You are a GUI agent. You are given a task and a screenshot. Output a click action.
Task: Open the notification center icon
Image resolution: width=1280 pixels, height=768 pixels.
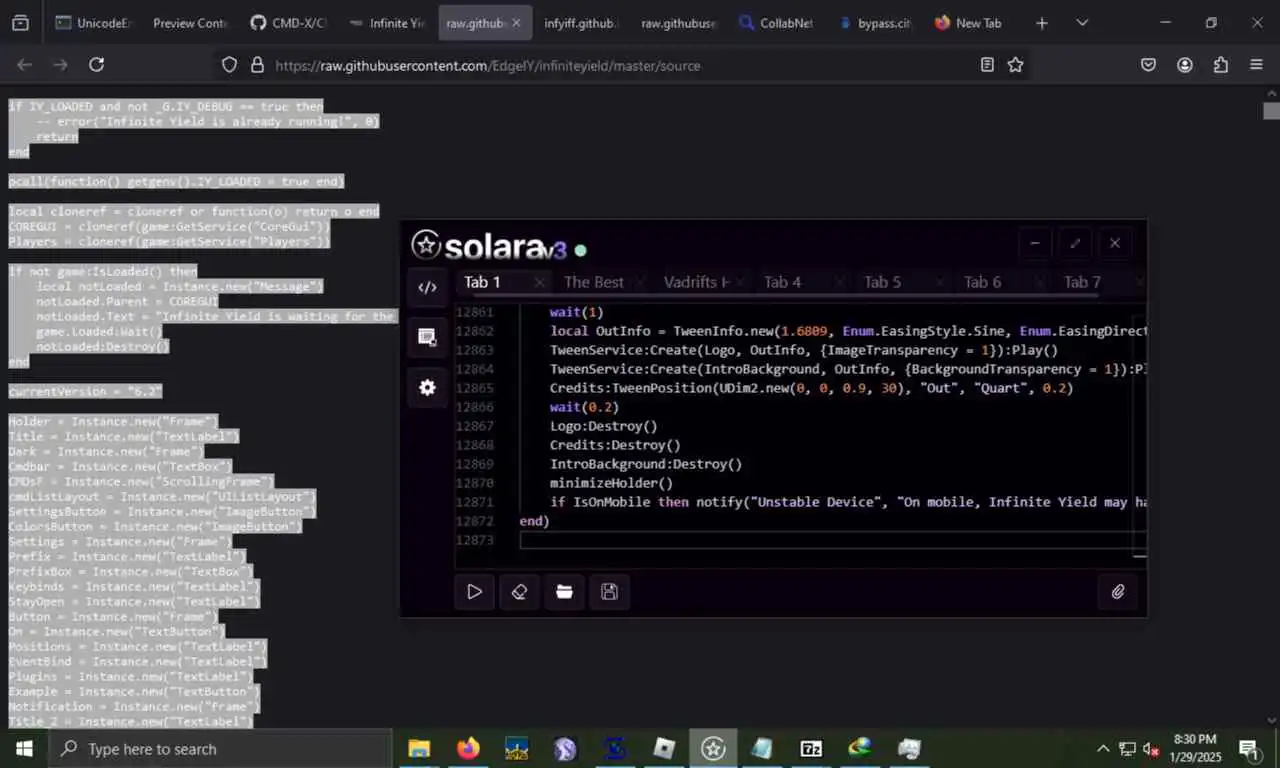coord(1249,748)
